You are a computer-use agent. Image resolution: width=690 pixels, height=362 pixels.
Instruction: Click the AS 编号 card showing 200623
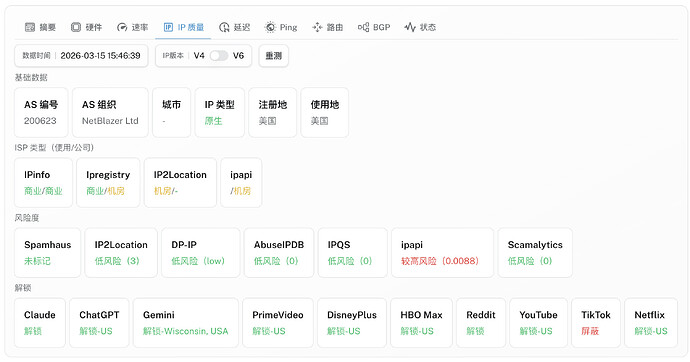(x=41, y=113)
